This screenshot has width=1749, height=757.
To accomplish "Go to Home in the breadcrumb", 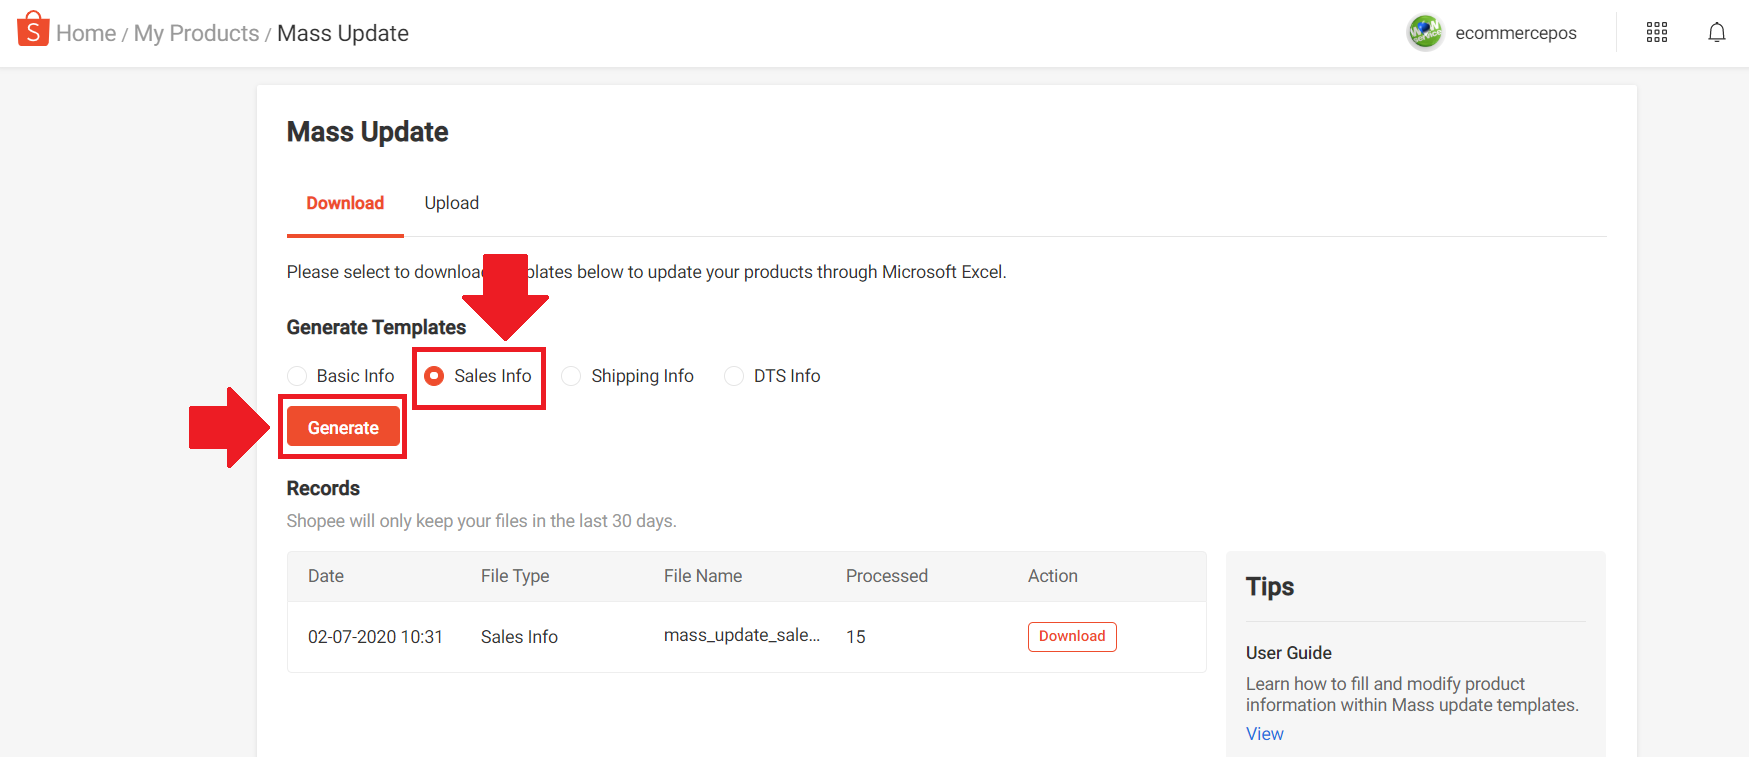I will click(86, 33).
